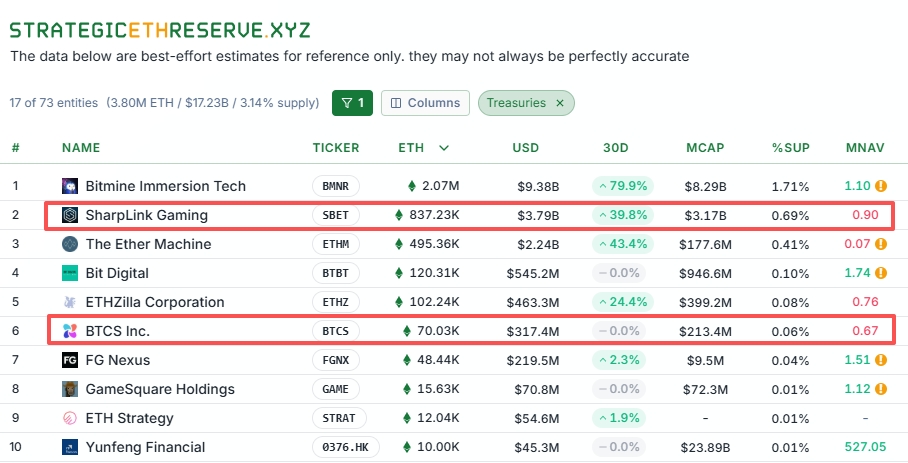Open the filter button showing 1 active
The width and height of the screenshot is (908, 463).
pyautogui.click(x=352, y=103)
